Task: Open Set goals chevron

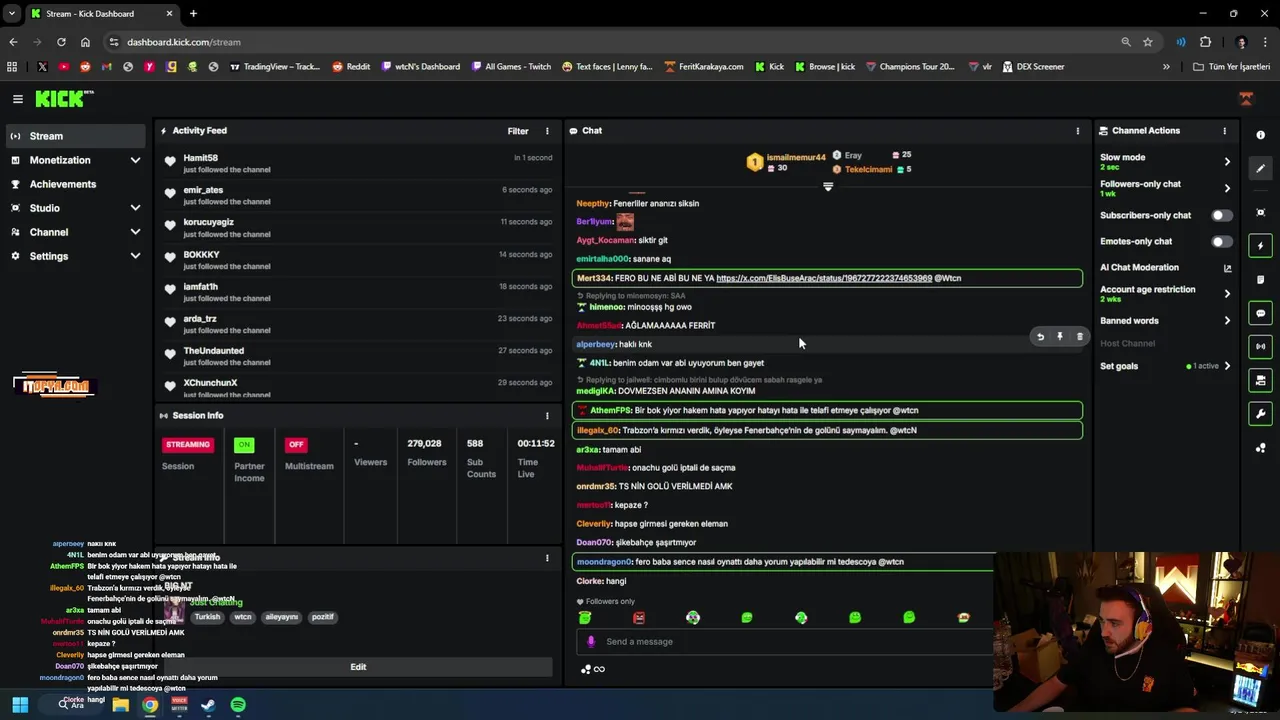Action: (1227, 366)
